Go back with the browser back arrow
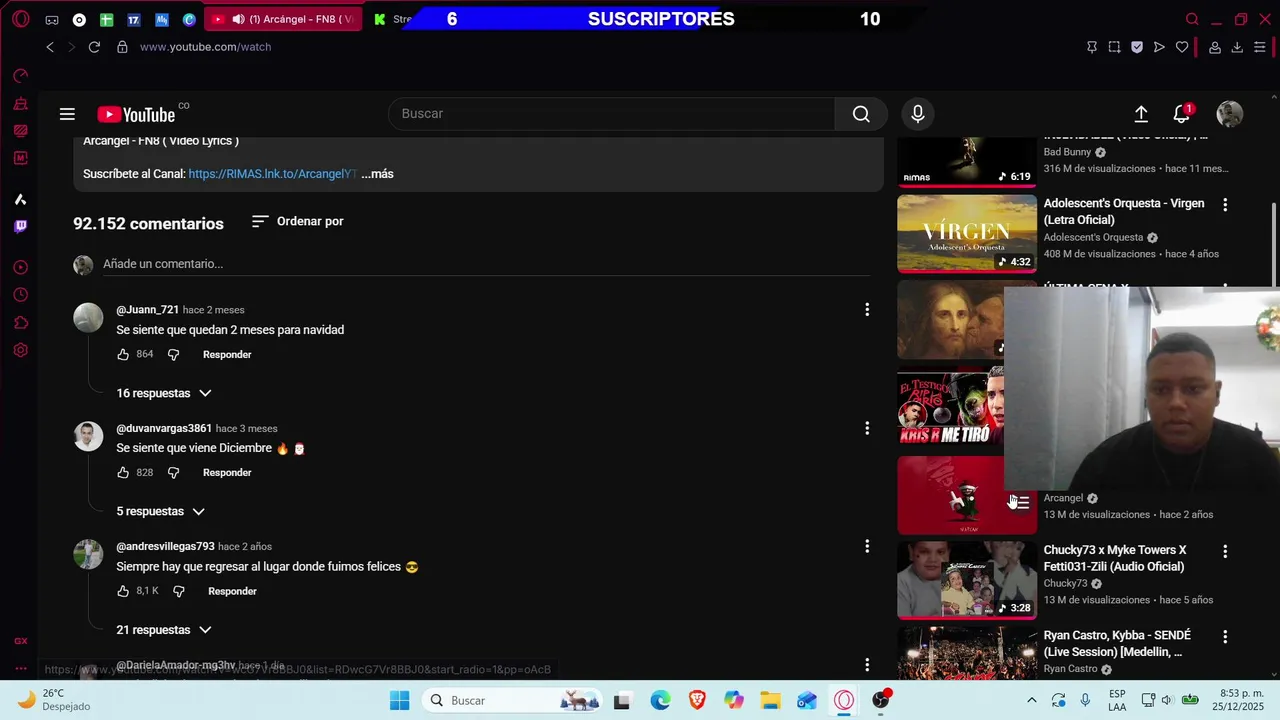This screenshot has height=720, width=1280. tap(50, 47)
